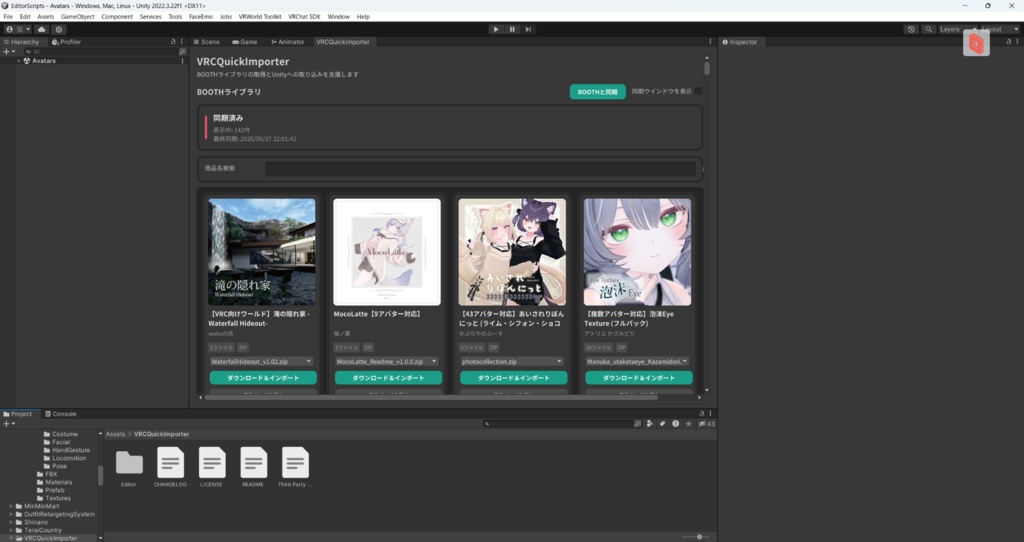Download and import 泡沫Eye Texture
Image resolution: width=1024 pixels, height=542 pixels.
639,378
